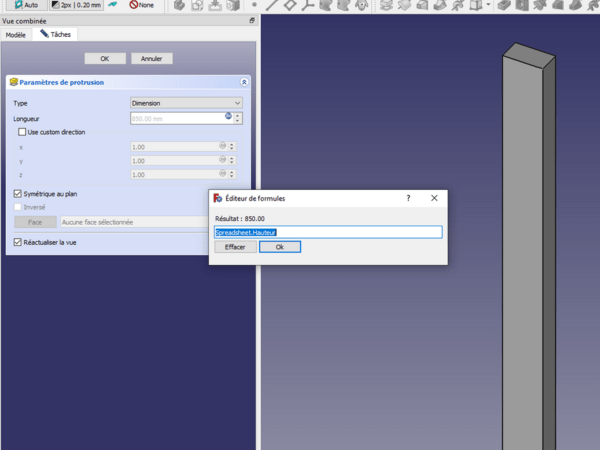Open the Type dropdown showing Dimension
The width and height of the screenshot is (600, 450).
coord(187,103)
